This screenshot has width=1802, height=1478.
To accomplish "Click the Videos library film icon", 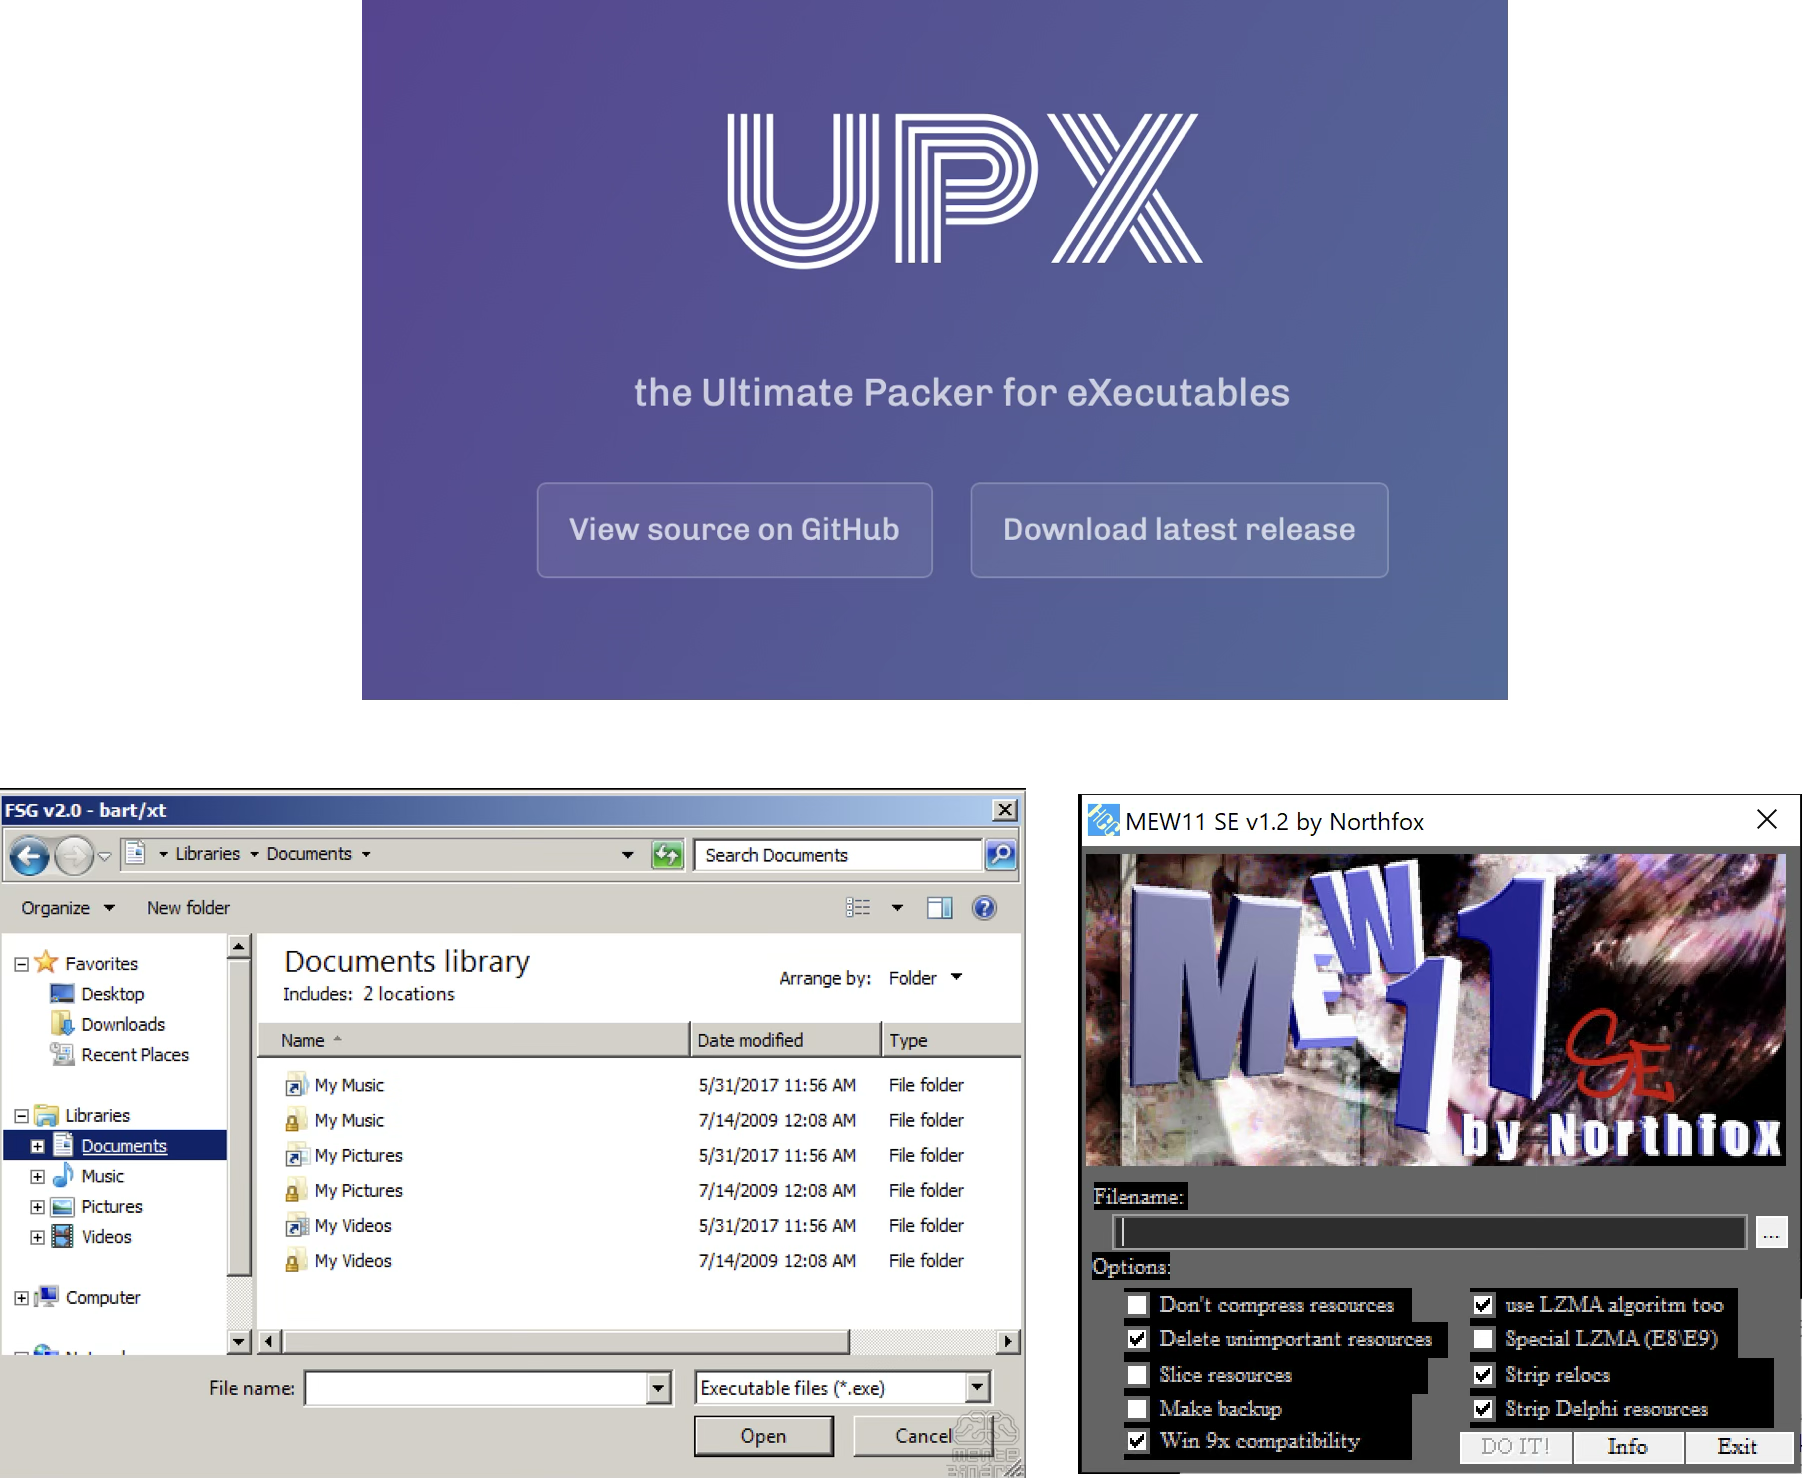I will (x=62, y=1236).
